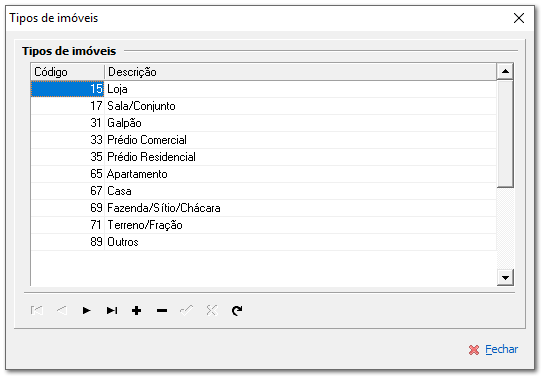
Task: Click the scrollbar up arrow
Action: (505, 71)
